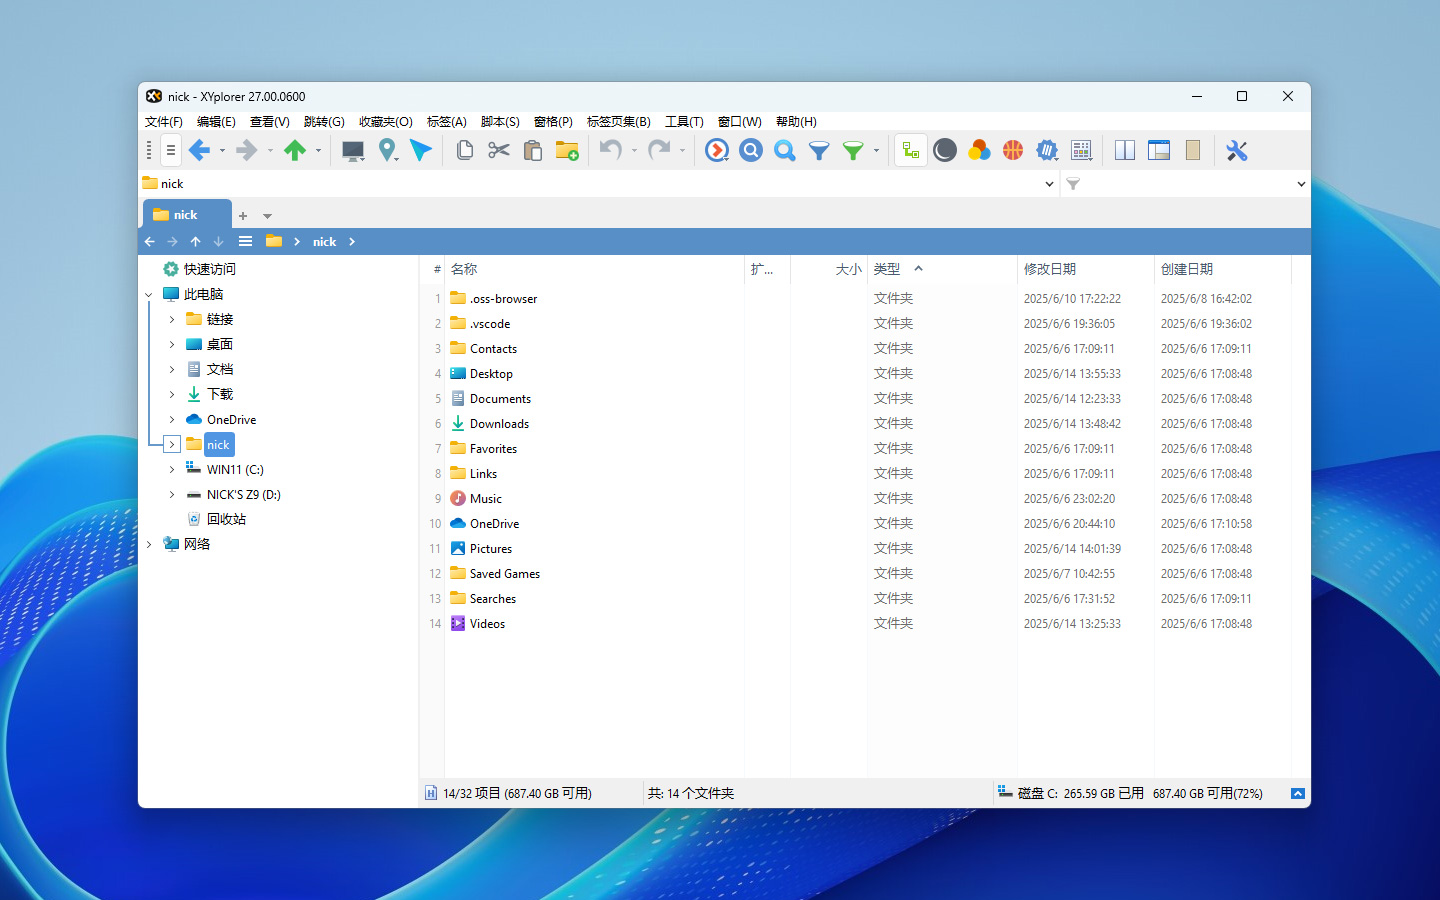Click the Copy pages icon
This screenshot has height=900, width=1440.
coord(465,151)
